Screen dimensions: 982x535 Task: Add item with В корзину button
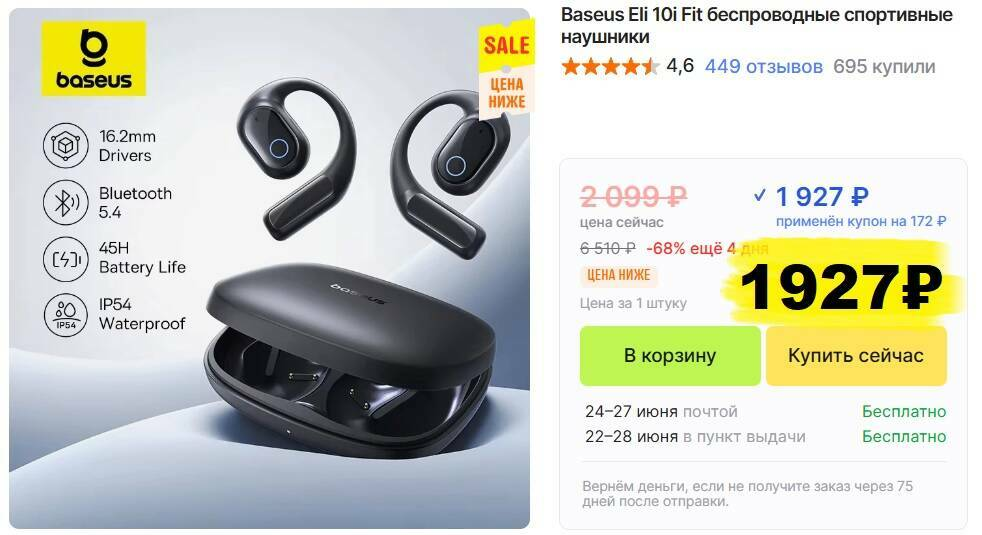[x=670, y=356]
